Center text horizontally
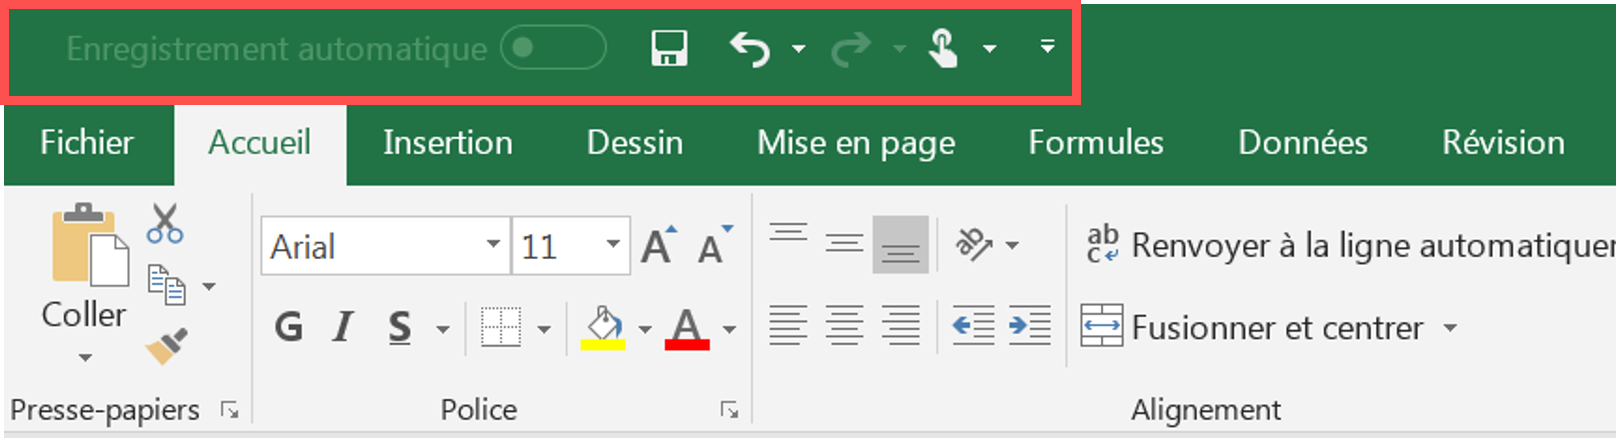Screen dimensions: 1616x438 point(844,326)
